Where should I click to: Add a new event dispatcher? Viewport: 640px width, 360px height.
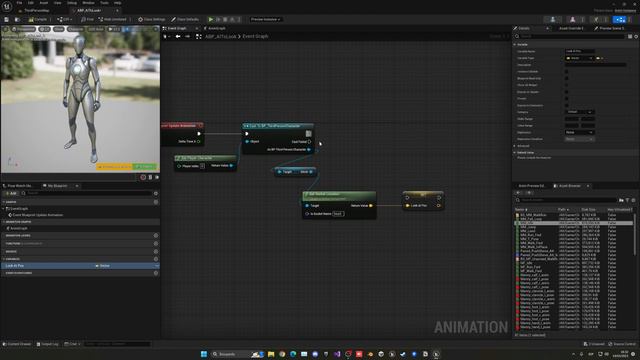(x=156, y=273)
